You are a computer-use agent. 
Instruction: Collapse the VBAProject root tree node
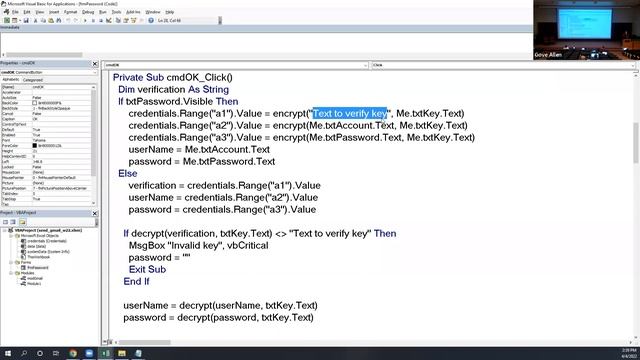click(4, 231)
